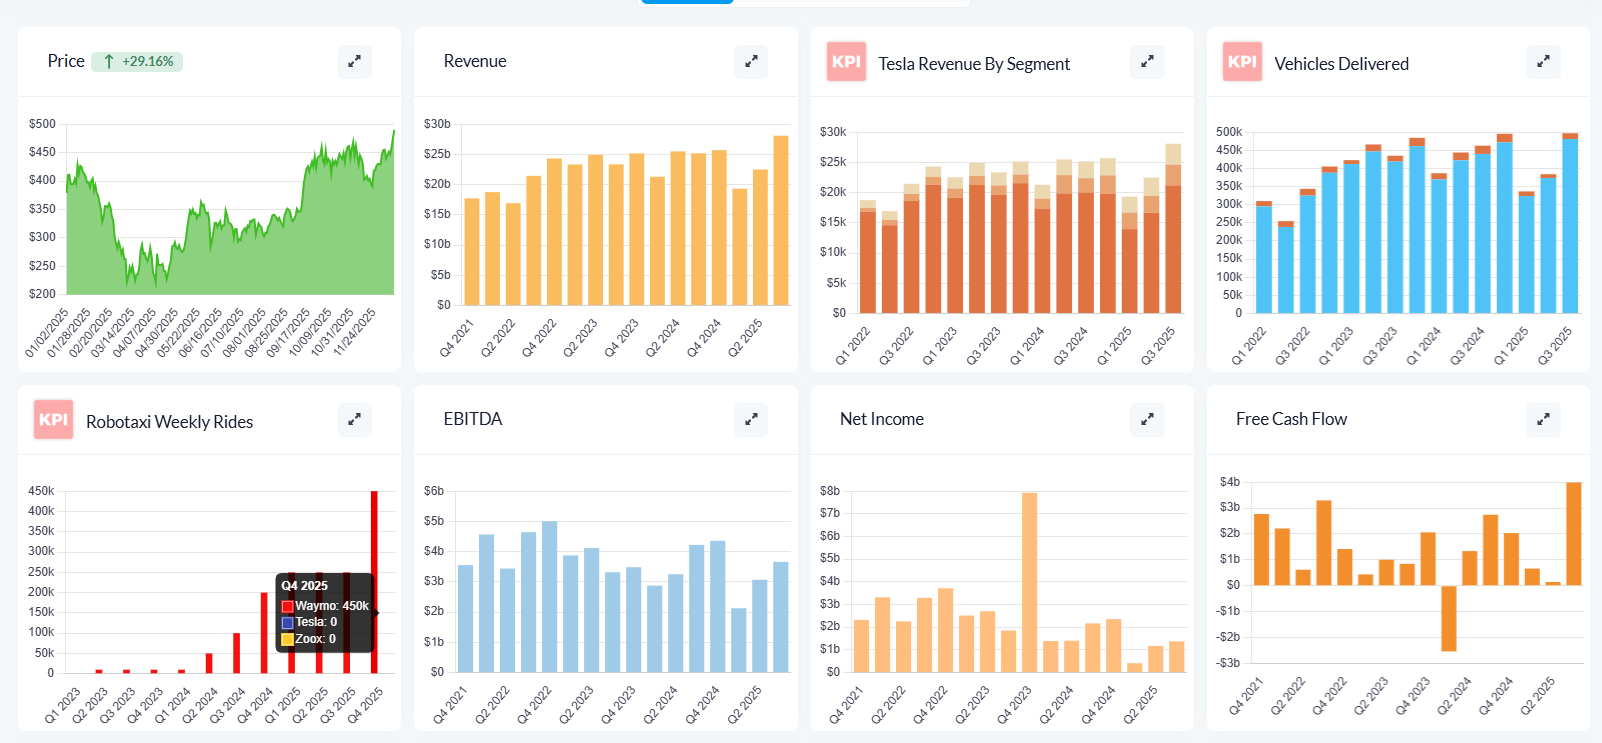Open fullscreen view for Tesla Revenue By Segment
Screen dimensions: 1602x743
click(x=1147, y=62)
